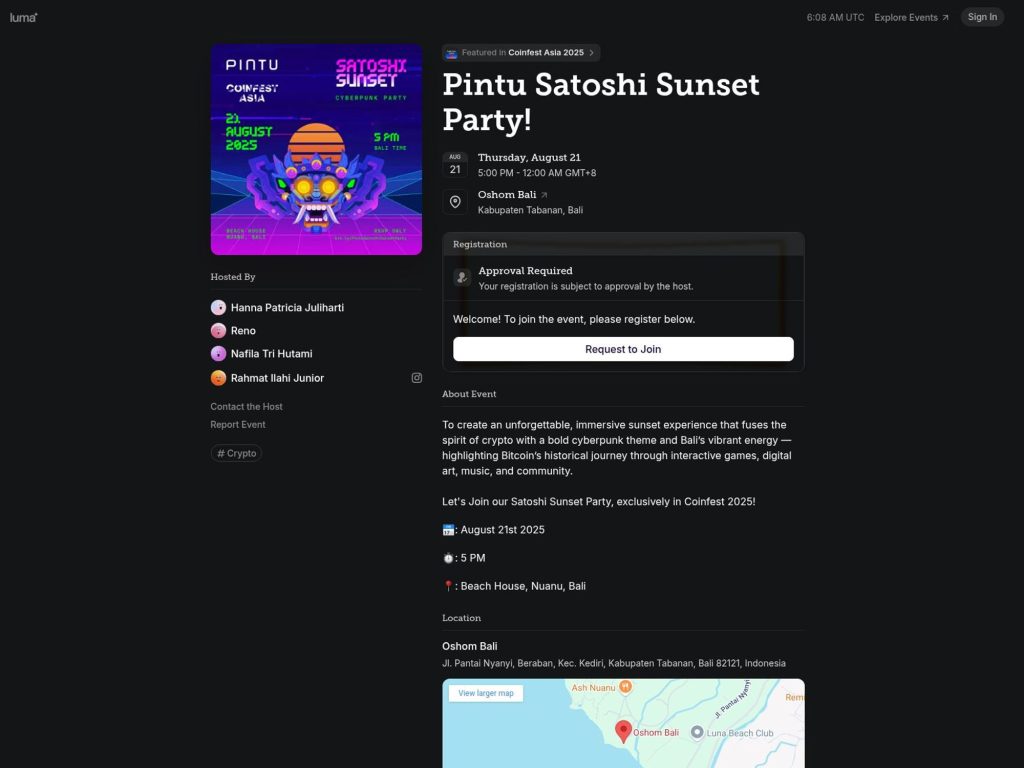Select the #Crypto tag

click(236, 452)
